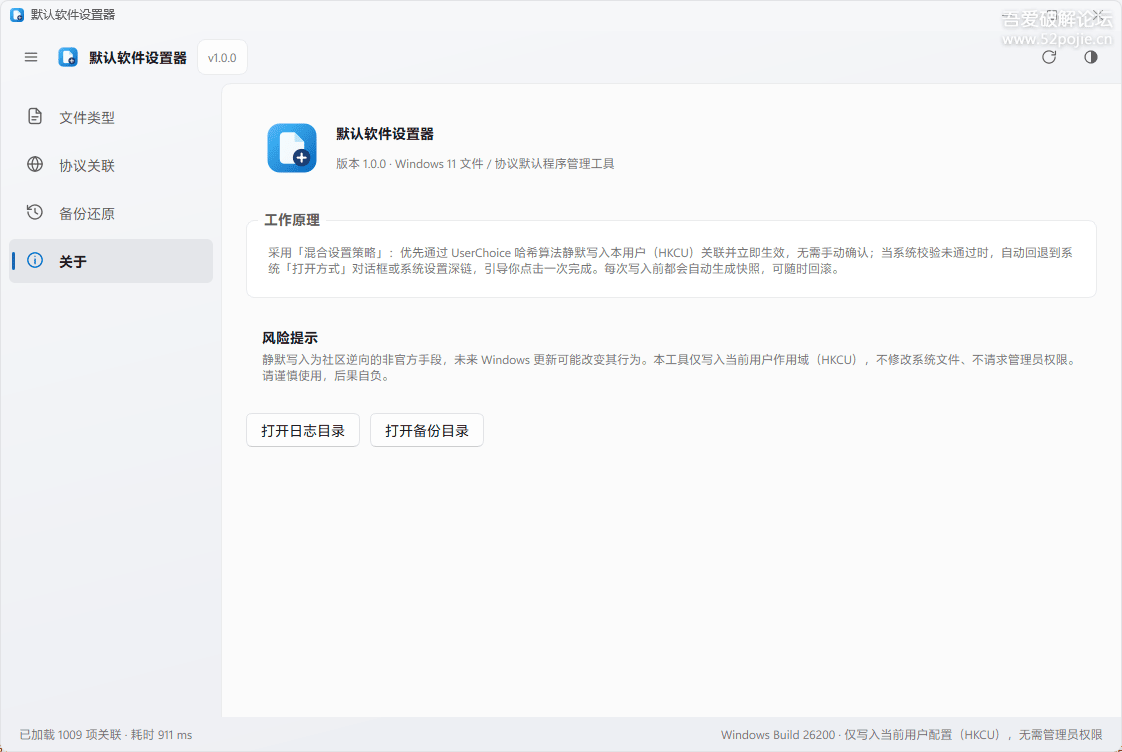
Task: Click the version line '版本 1.0.0 · Windows 11'
Action: [397, 164]
